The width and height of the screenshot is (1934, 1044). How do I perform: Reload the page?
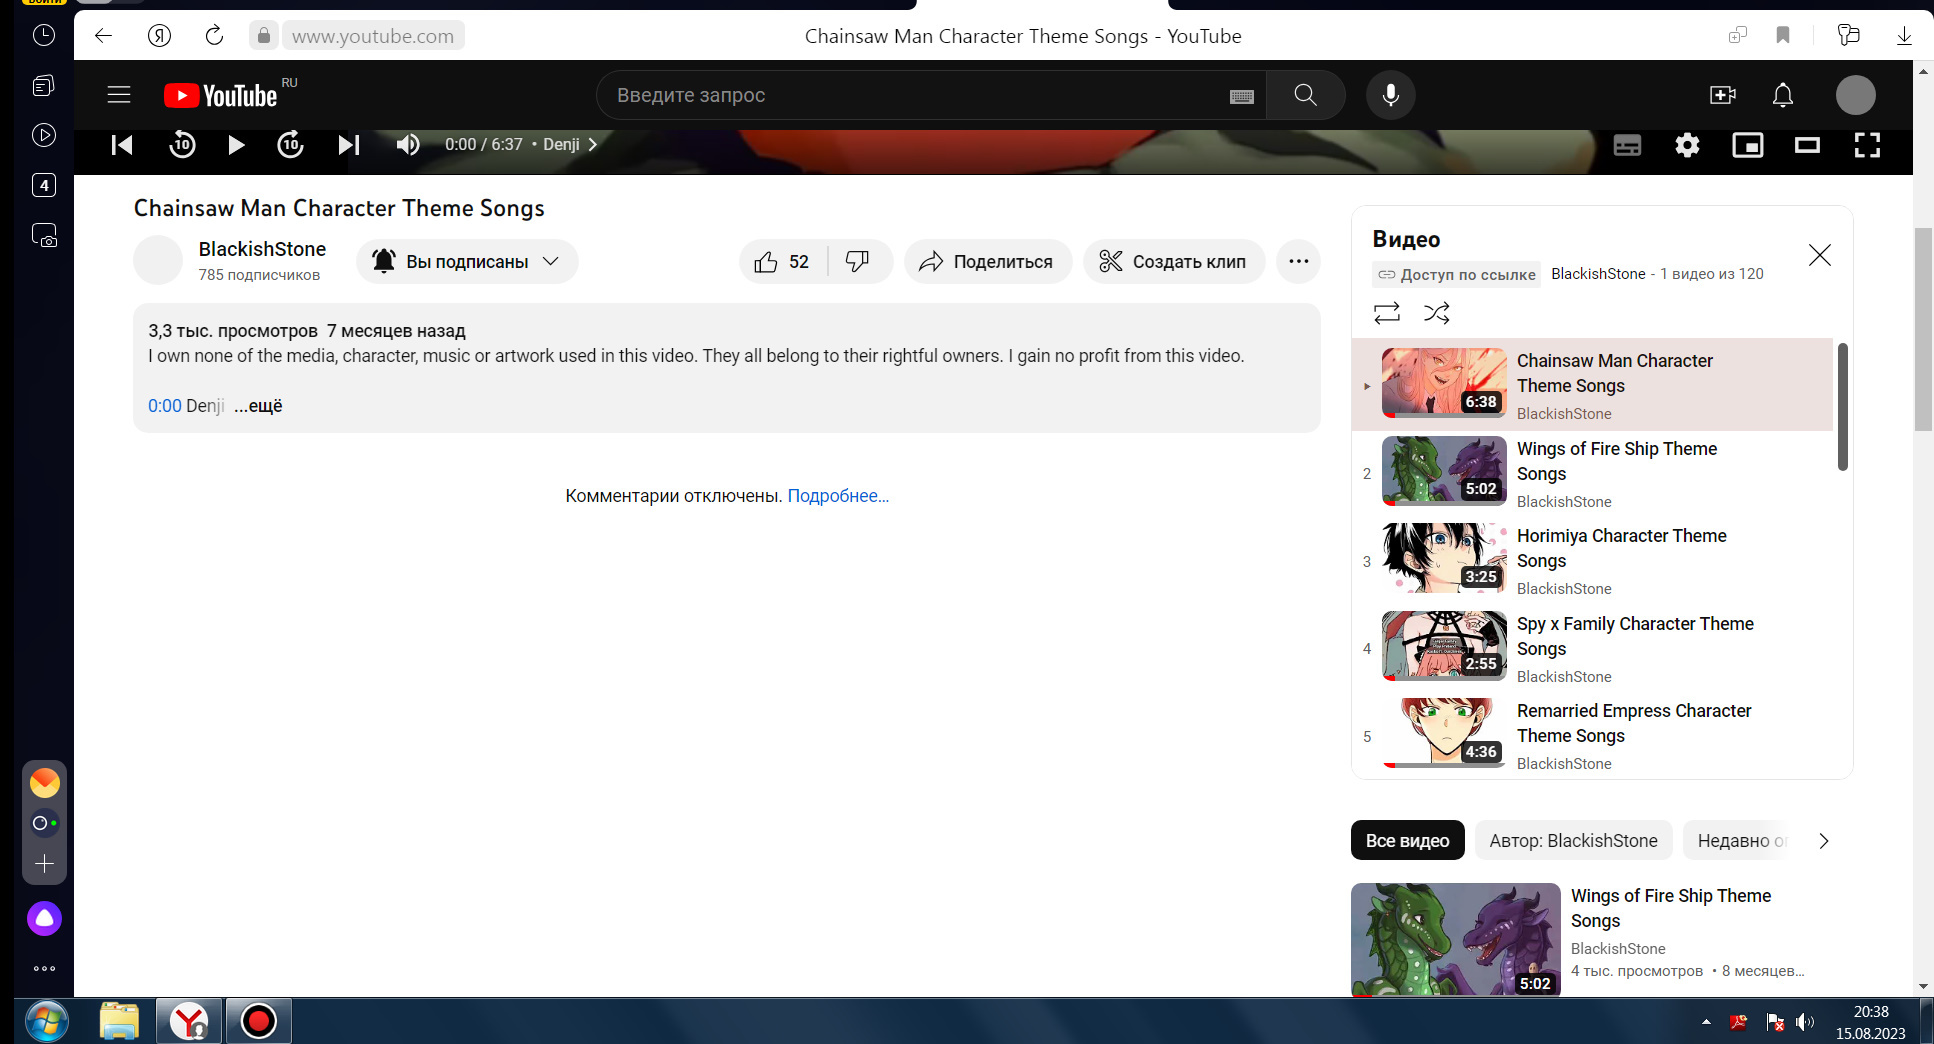coord(214,36)
